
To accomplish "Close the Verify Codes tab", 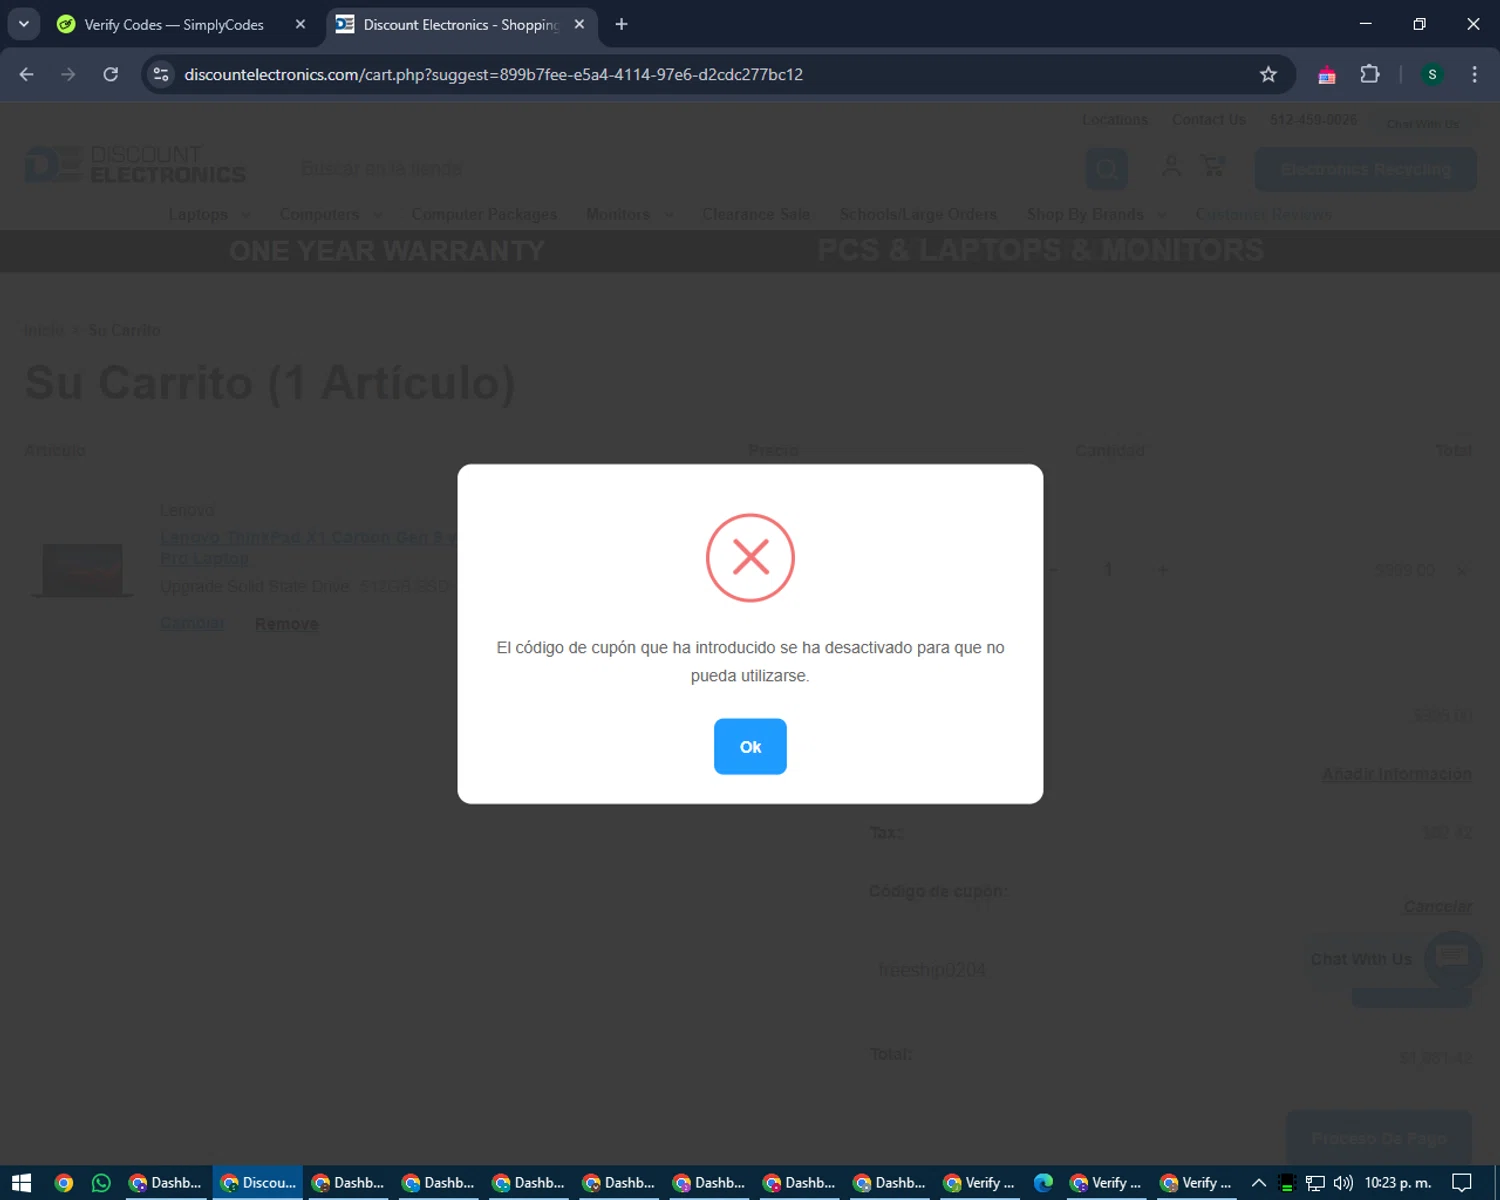I will pos(300,24).
